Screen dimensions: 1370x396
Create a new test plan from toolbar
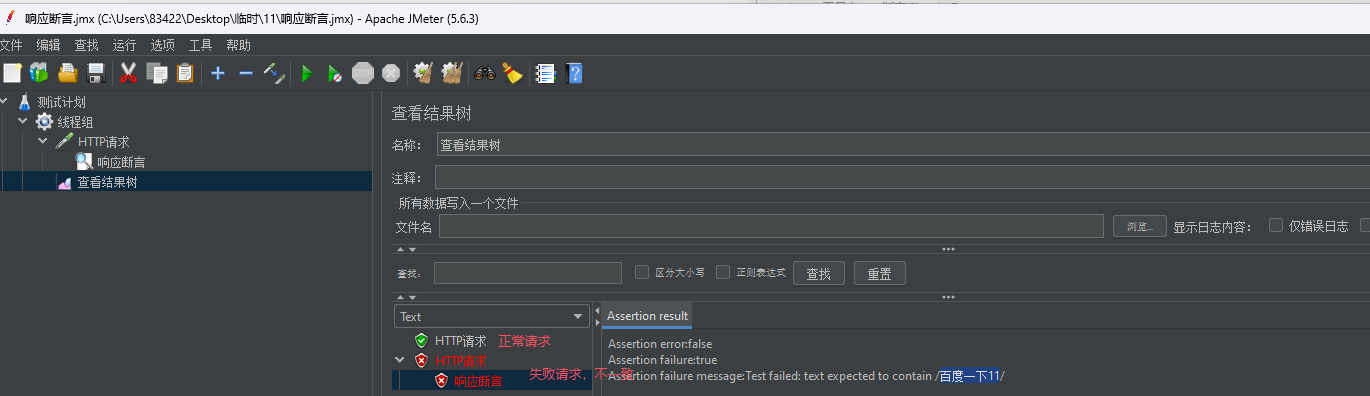tap(12, 73)
